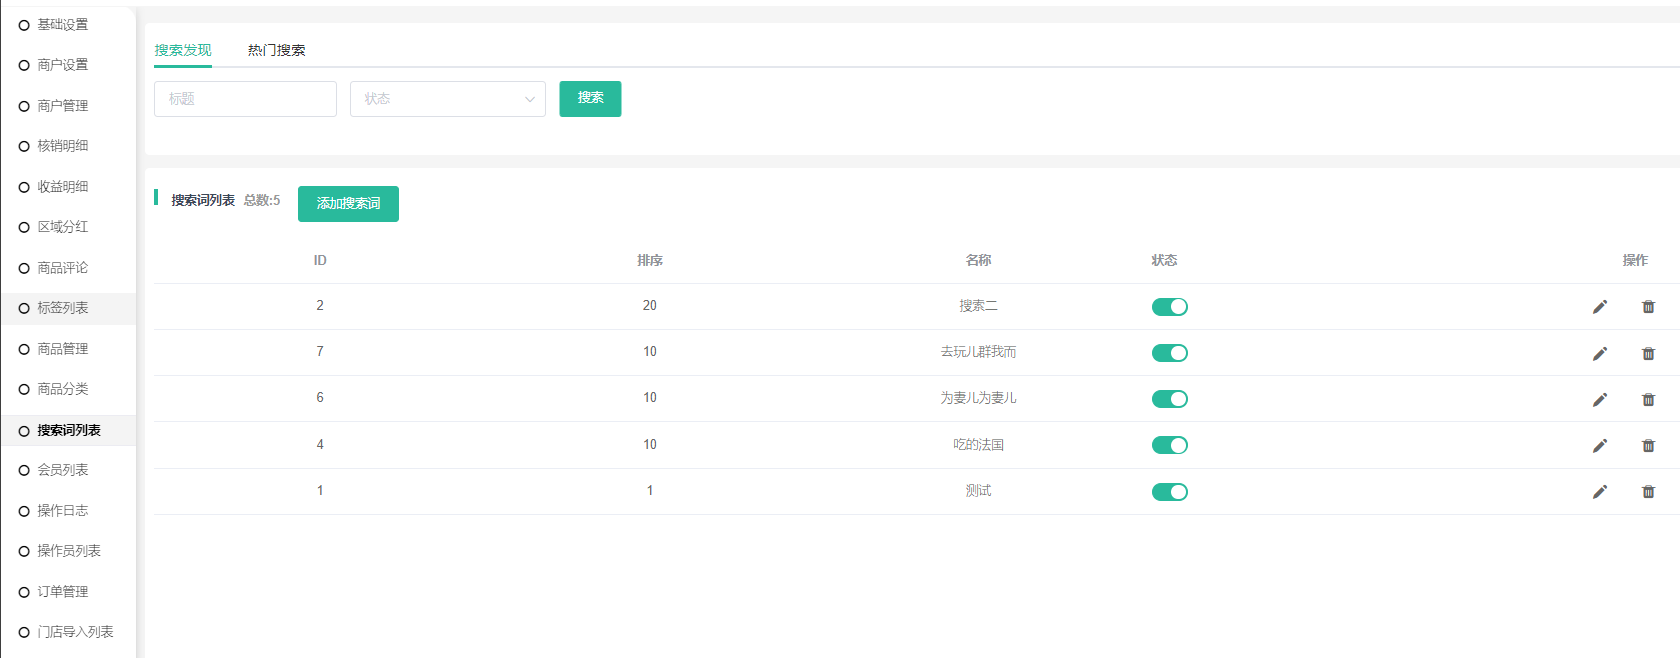1680x658 pixels.
Task: Delete the 测试 search term
Action: point(1648,492)
